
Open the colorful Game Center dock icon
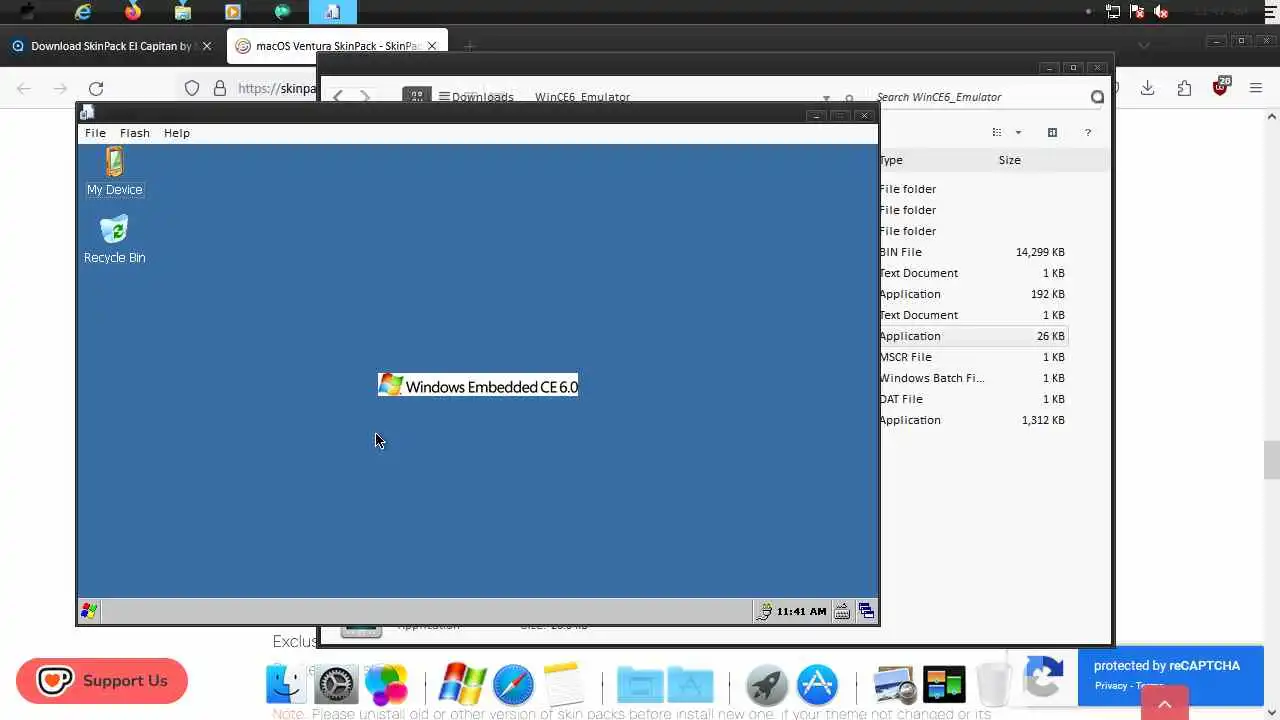click(x=387, y=685)
